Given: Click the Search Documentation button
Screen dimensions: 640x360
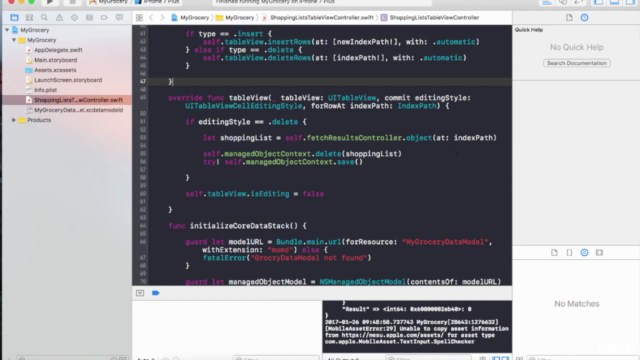Looking at the screenshot, I should pyautogui.click(x=577, y=63).
